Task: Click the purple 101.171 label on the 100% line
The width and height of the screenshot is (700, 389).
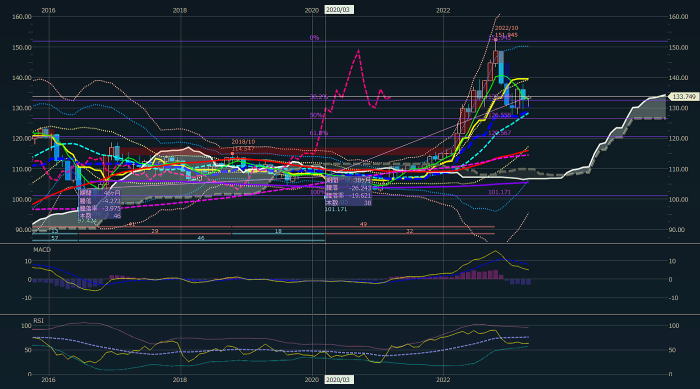Action: [499, 192]
